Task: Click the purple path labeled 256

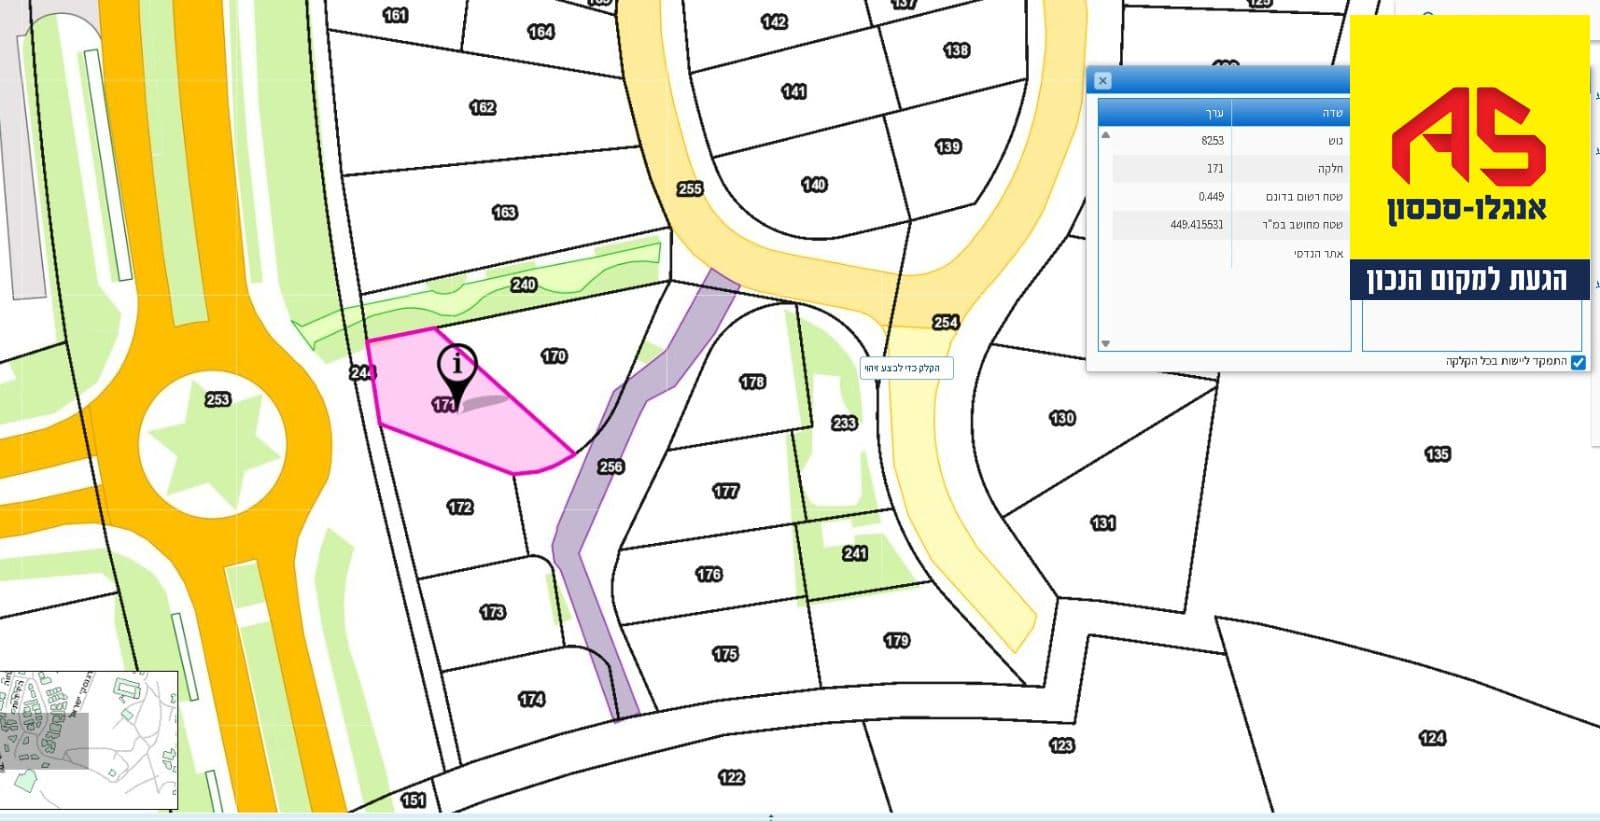Action: coord(610,467)
